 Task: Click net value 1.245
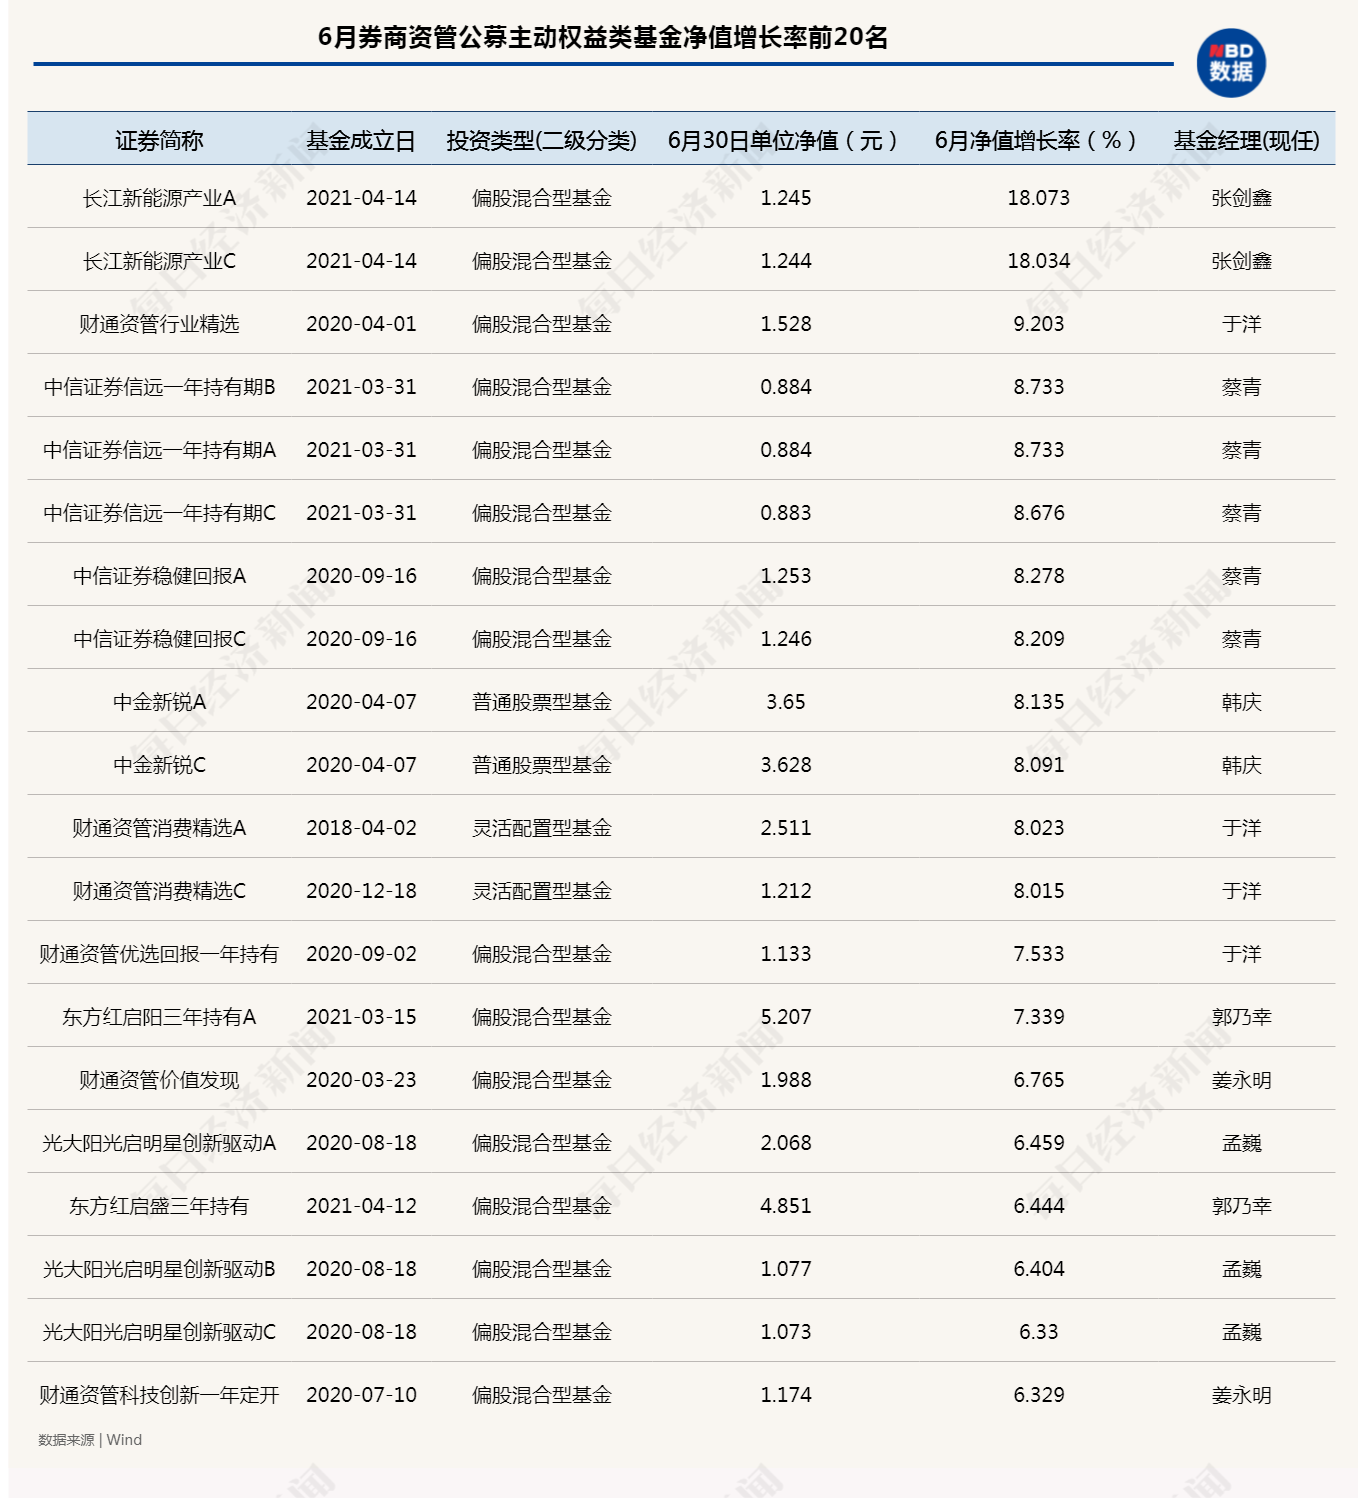786,198
